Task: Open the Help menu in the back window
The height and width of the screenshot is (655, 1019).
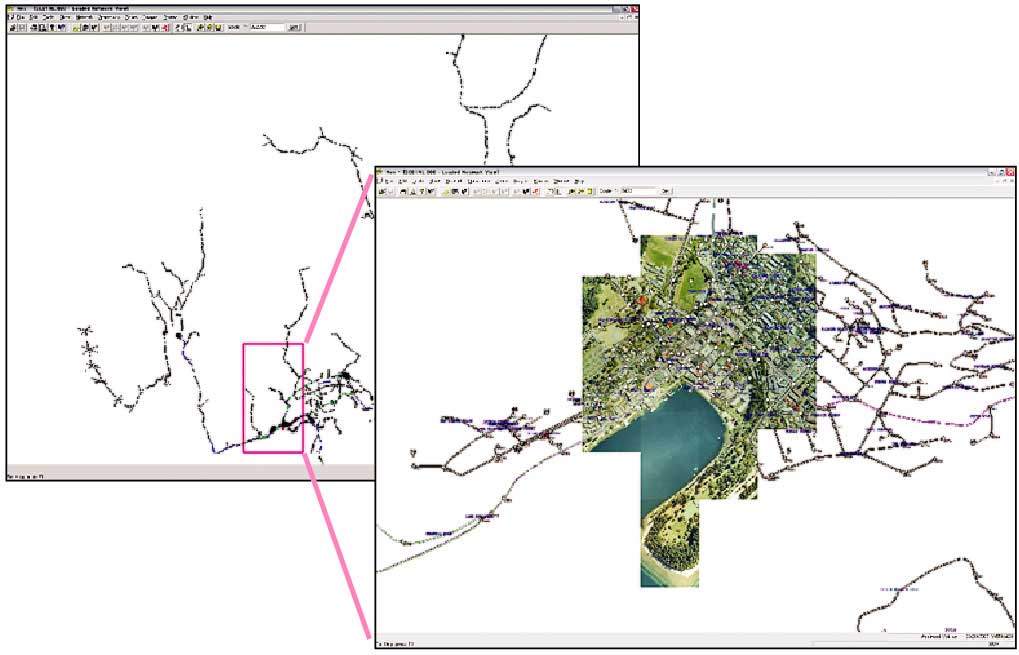Action: click(x=208, y=18)
